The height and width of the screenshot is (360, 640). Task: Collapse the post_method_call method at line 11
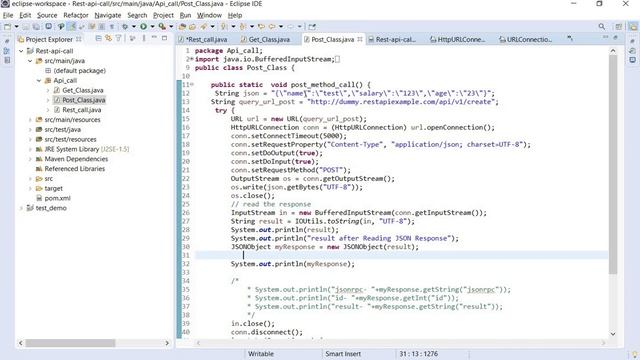[x=192, y=84]
